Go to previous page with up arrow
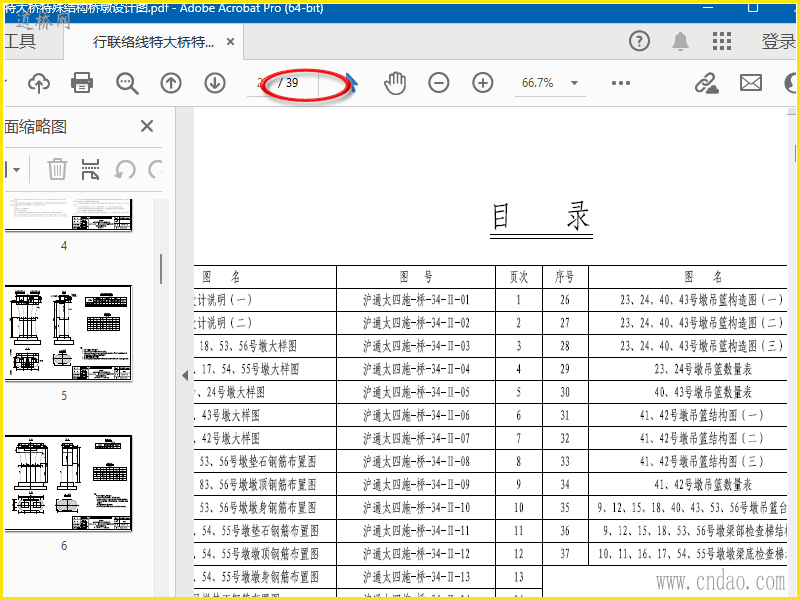The height and width of the screenshot is (600, 800). pyautogui.click(x=171, y=83)
